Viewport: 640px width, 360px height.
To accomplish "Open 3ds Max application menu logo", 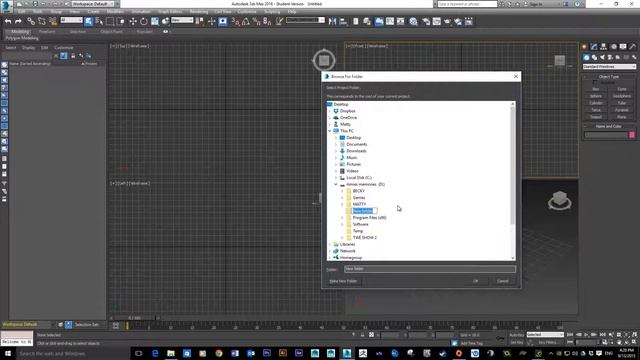I will [6, 6].
